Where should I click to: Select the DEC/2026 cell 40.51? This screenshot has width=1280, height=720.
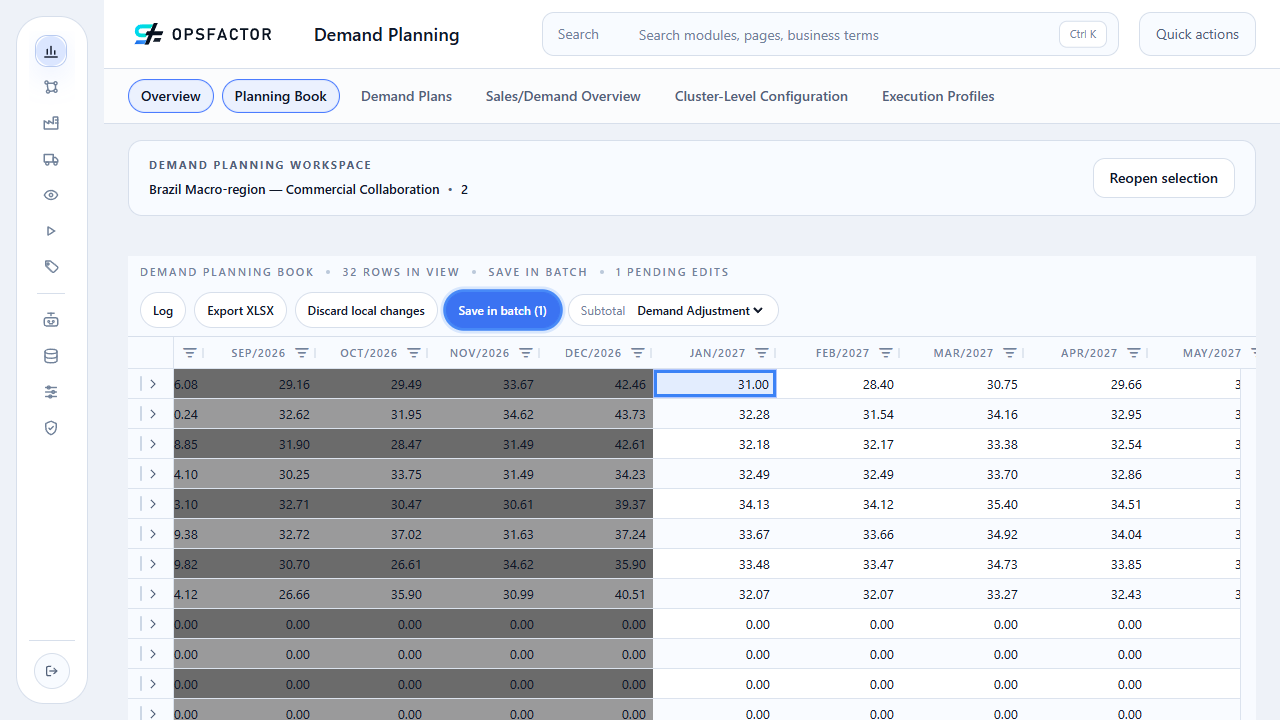[597, 594]
